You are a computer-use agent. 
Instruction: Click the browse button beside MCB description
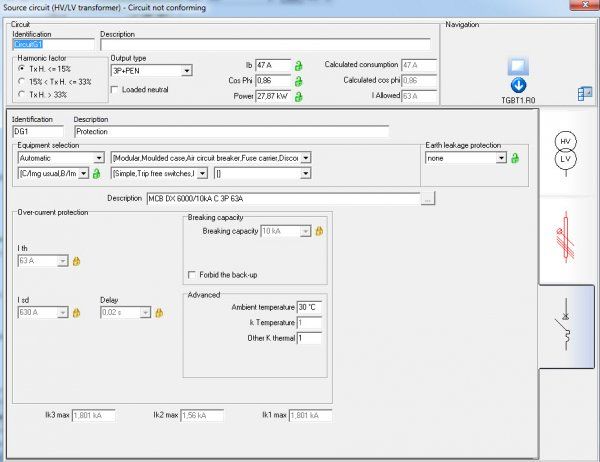(428, 199)
